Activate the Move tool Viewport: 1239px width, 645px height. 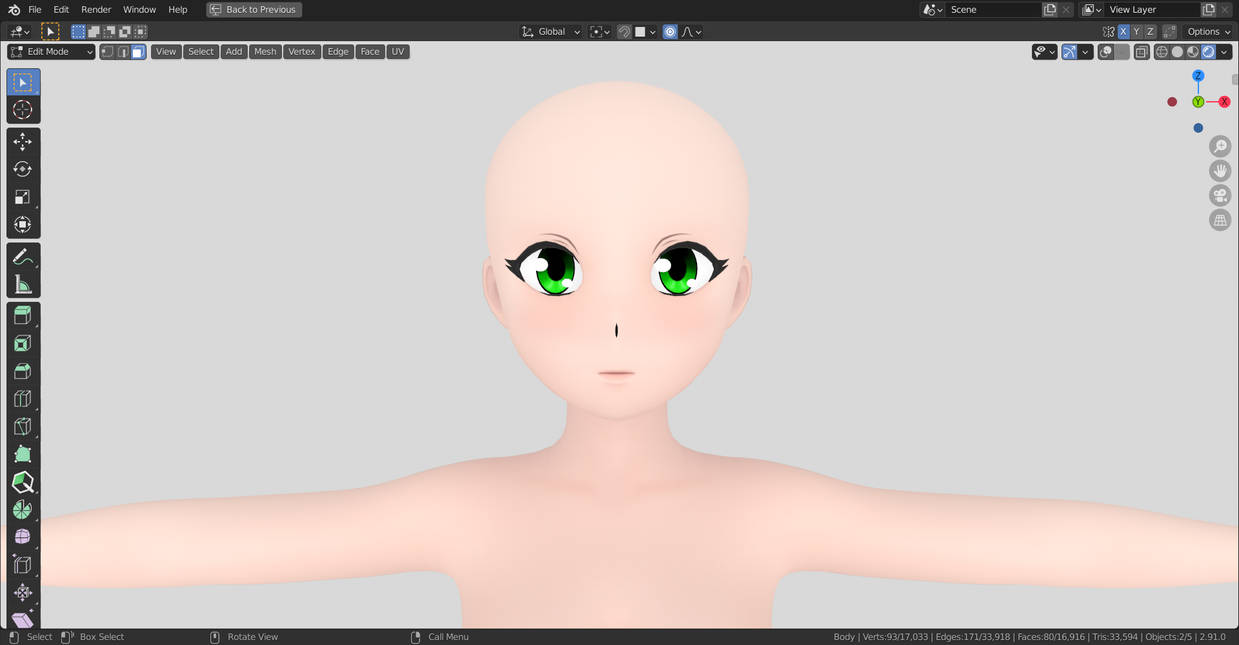(x=23, y=142)
